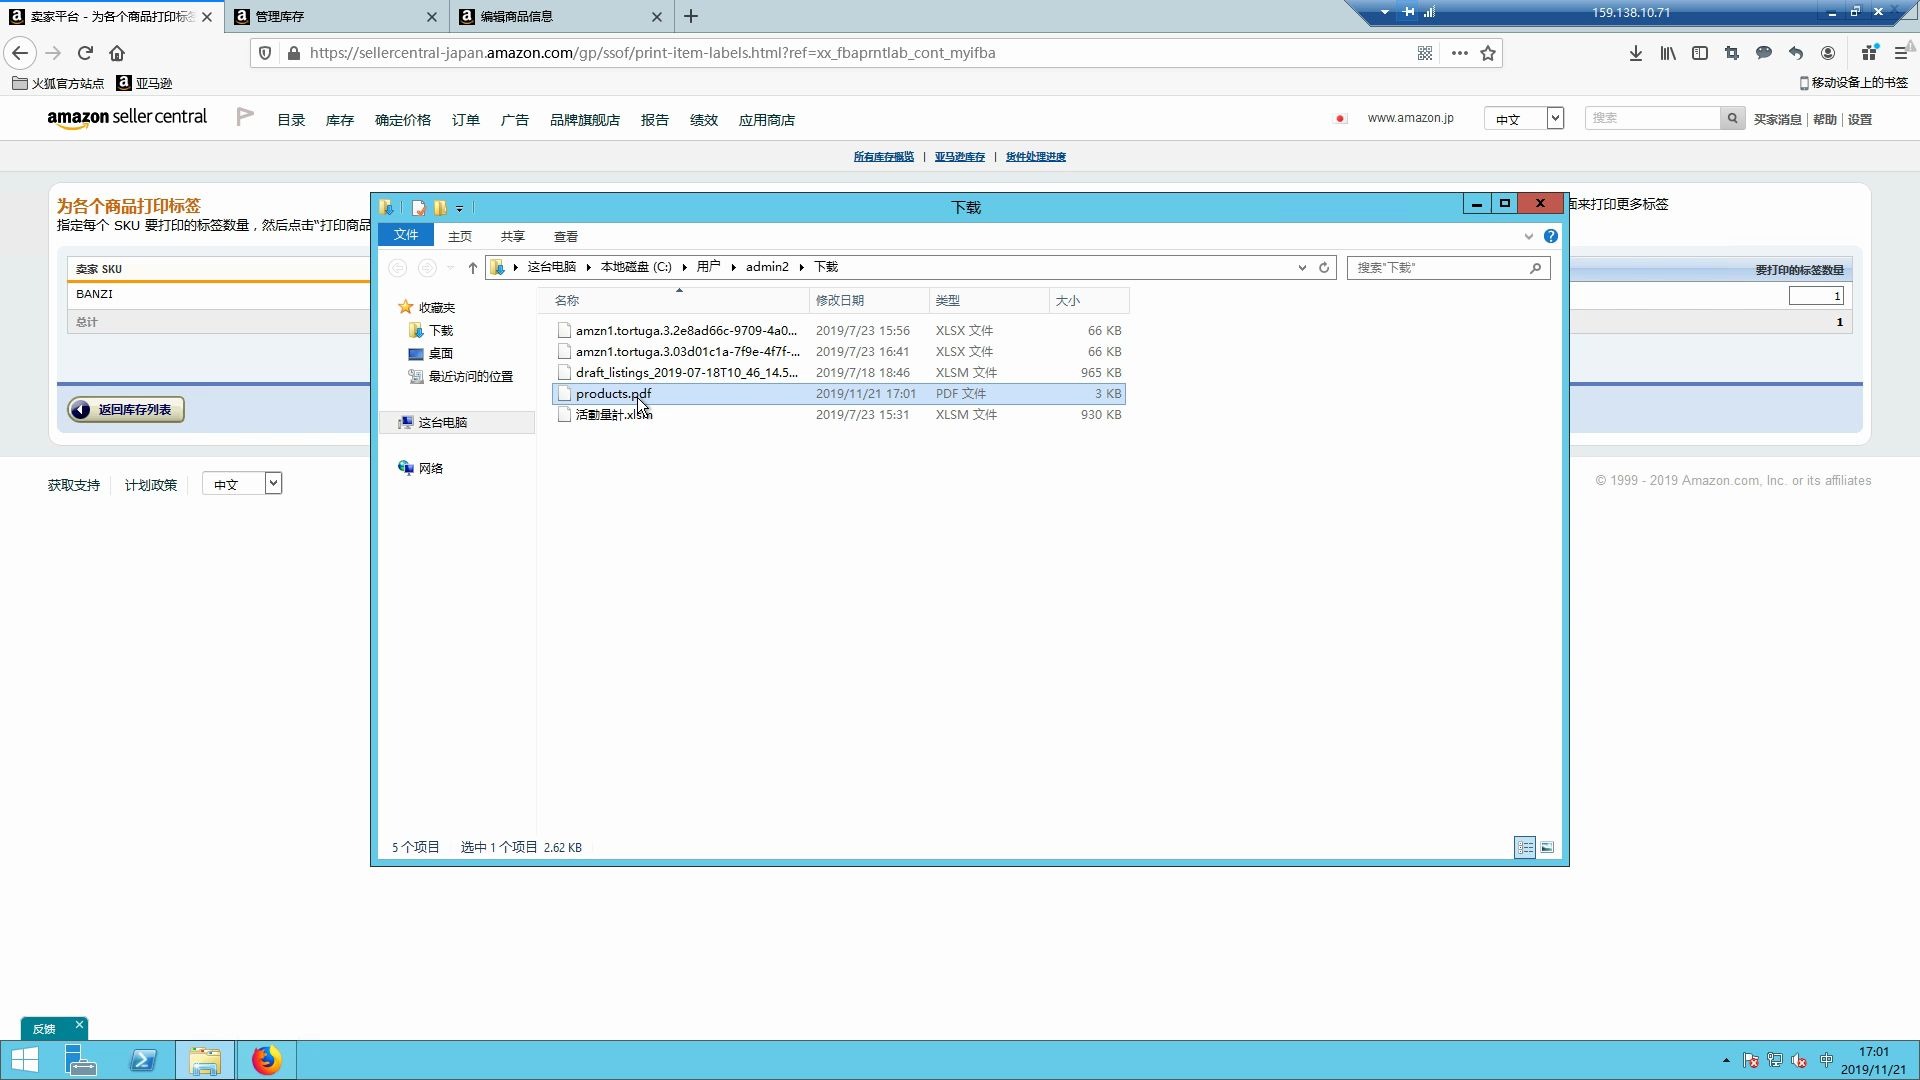Click the Firefox reload page icon
Image resolution: width=1920 pixels, height=1080 pixels.
[x=85, y=53]
